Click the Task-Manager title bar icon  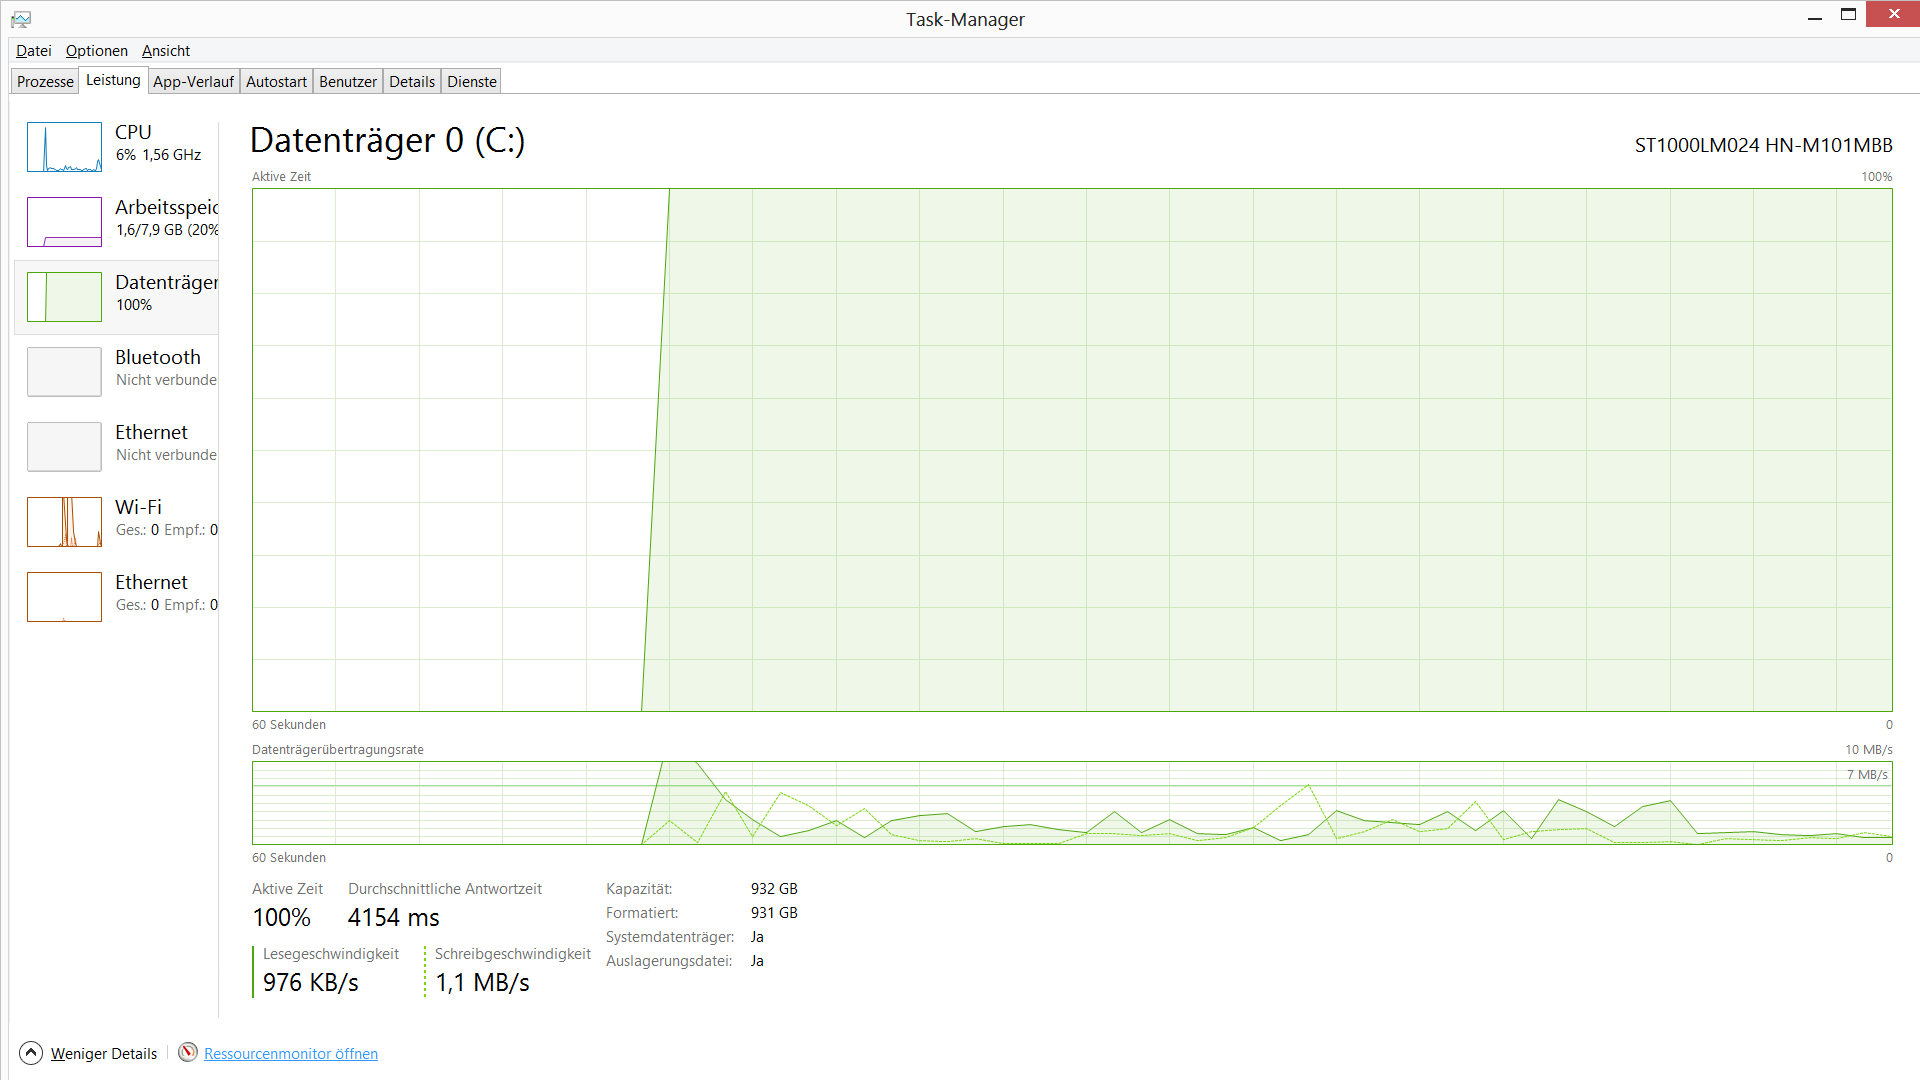click(x=21, y=19)
